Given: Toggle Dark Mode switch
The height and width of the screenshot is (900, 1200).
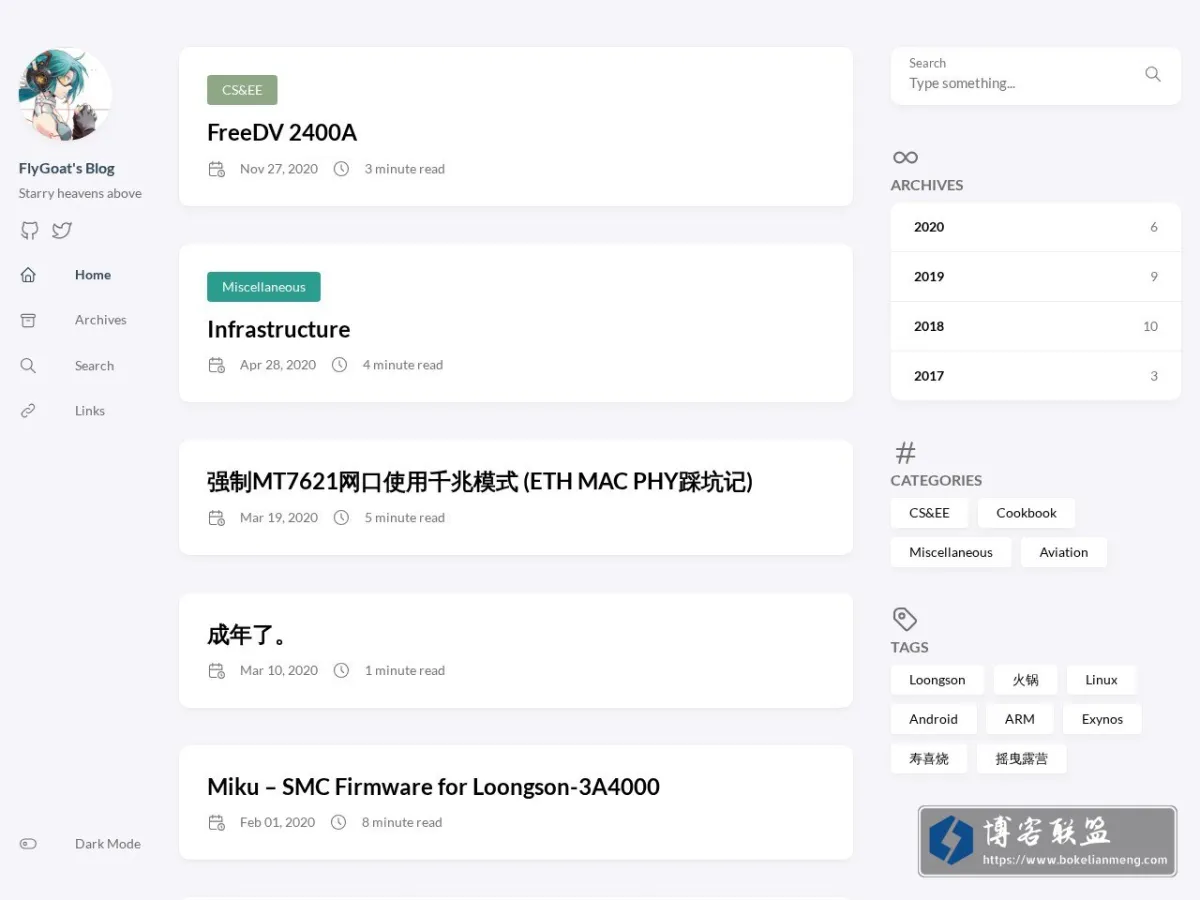Looking at the screenshot, I should (x=28, y=844).
